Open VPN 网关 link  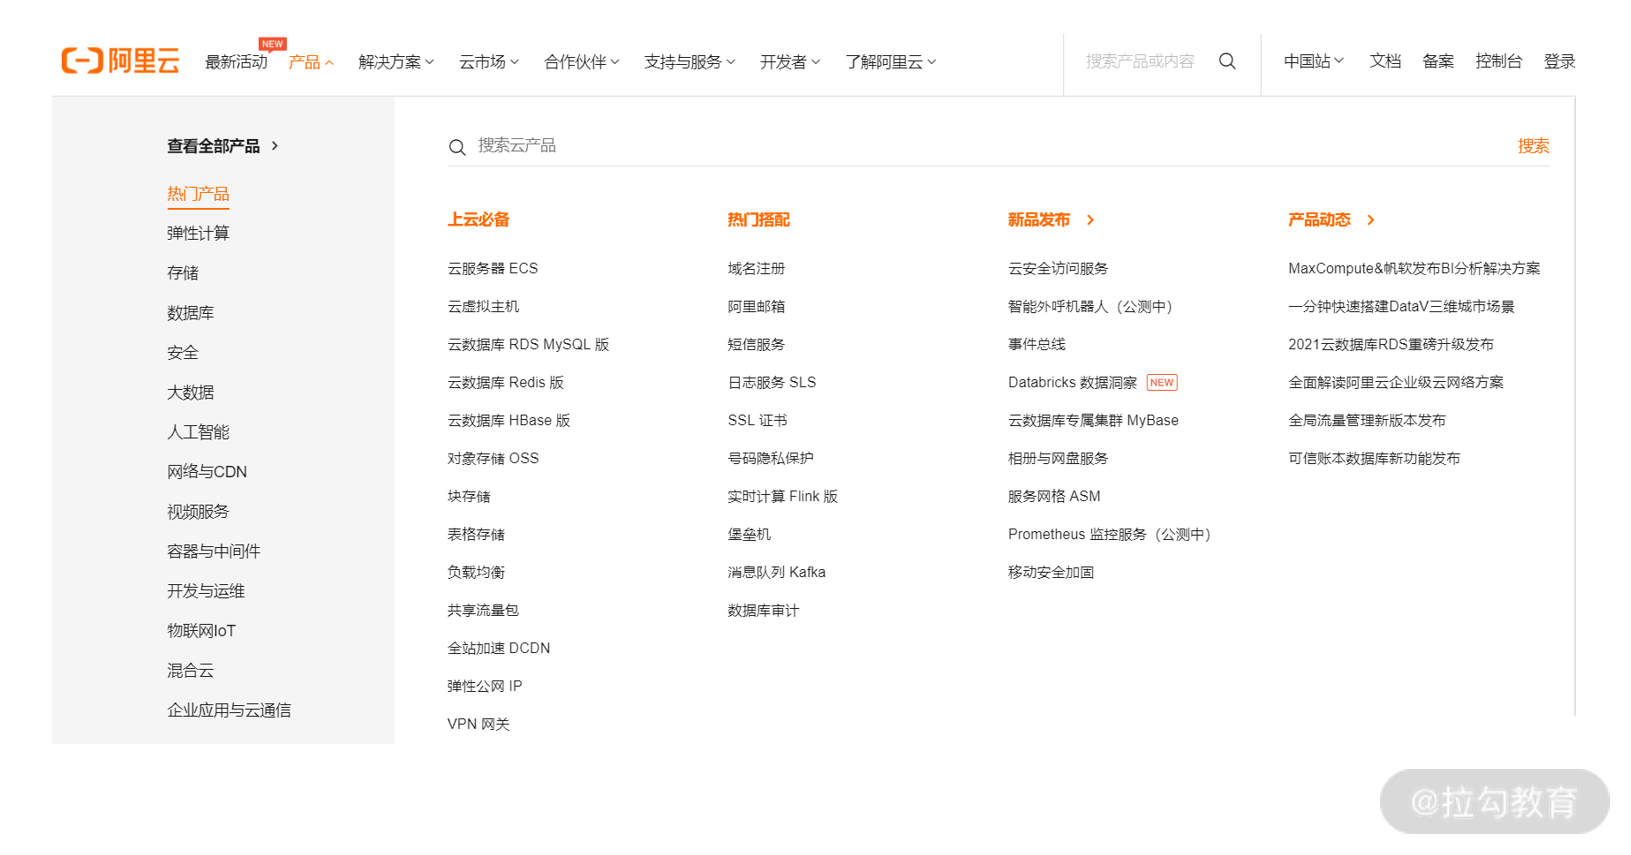click(x=478, y=724)
